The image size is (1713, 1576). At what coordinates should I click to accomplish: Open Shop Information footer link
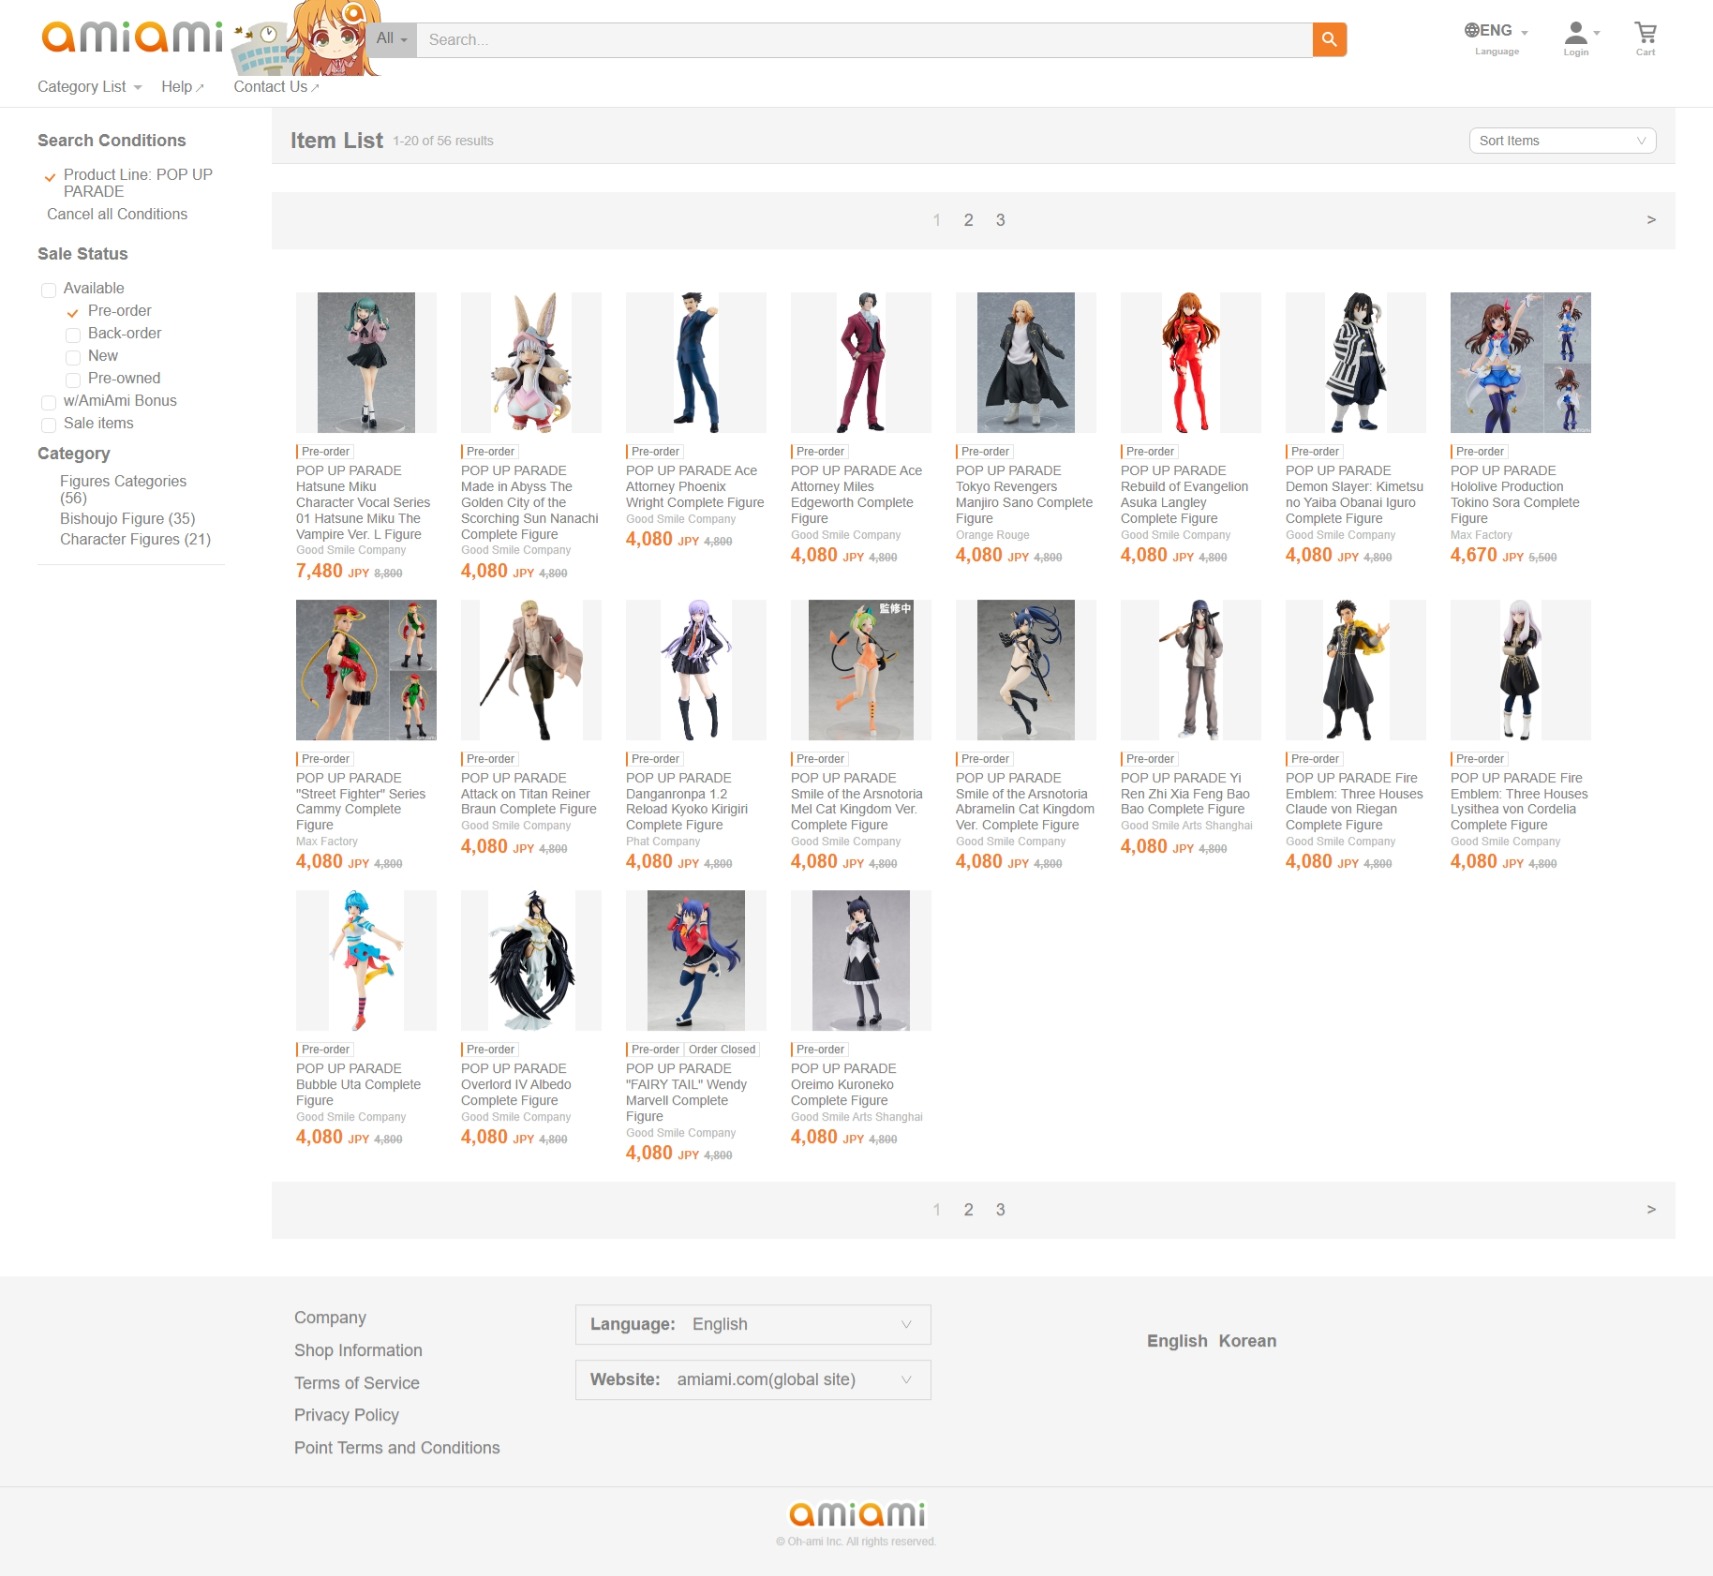tap(358, 1350)
